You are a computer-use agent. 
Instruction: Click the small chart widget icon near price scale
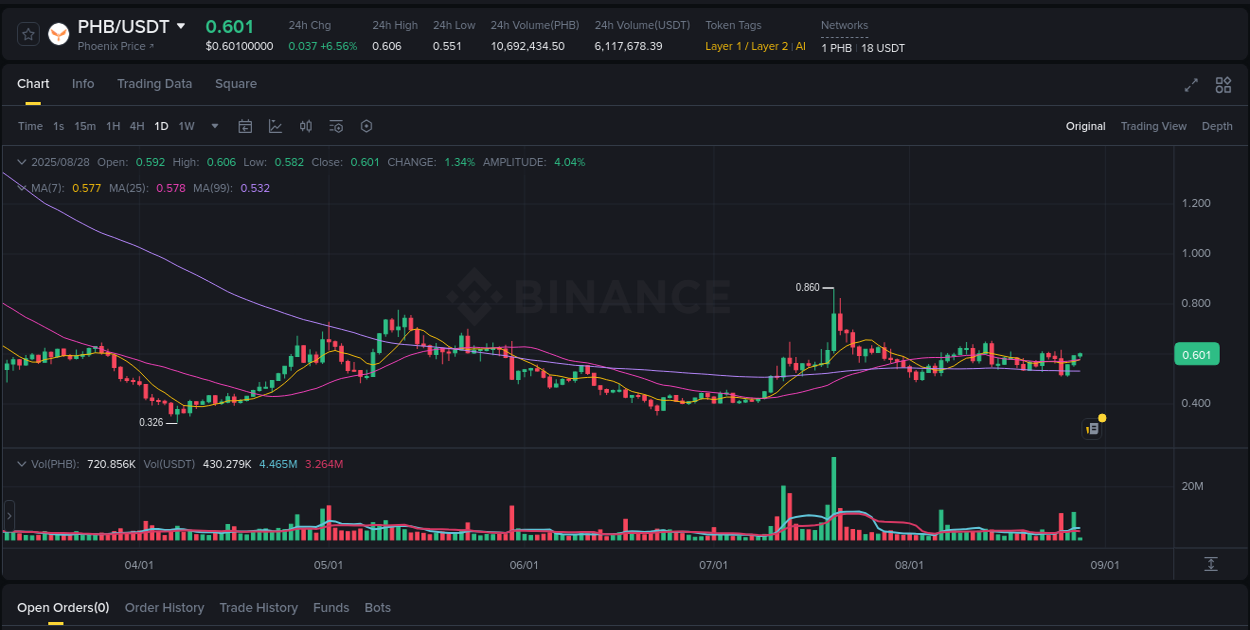pos(1092,428)
